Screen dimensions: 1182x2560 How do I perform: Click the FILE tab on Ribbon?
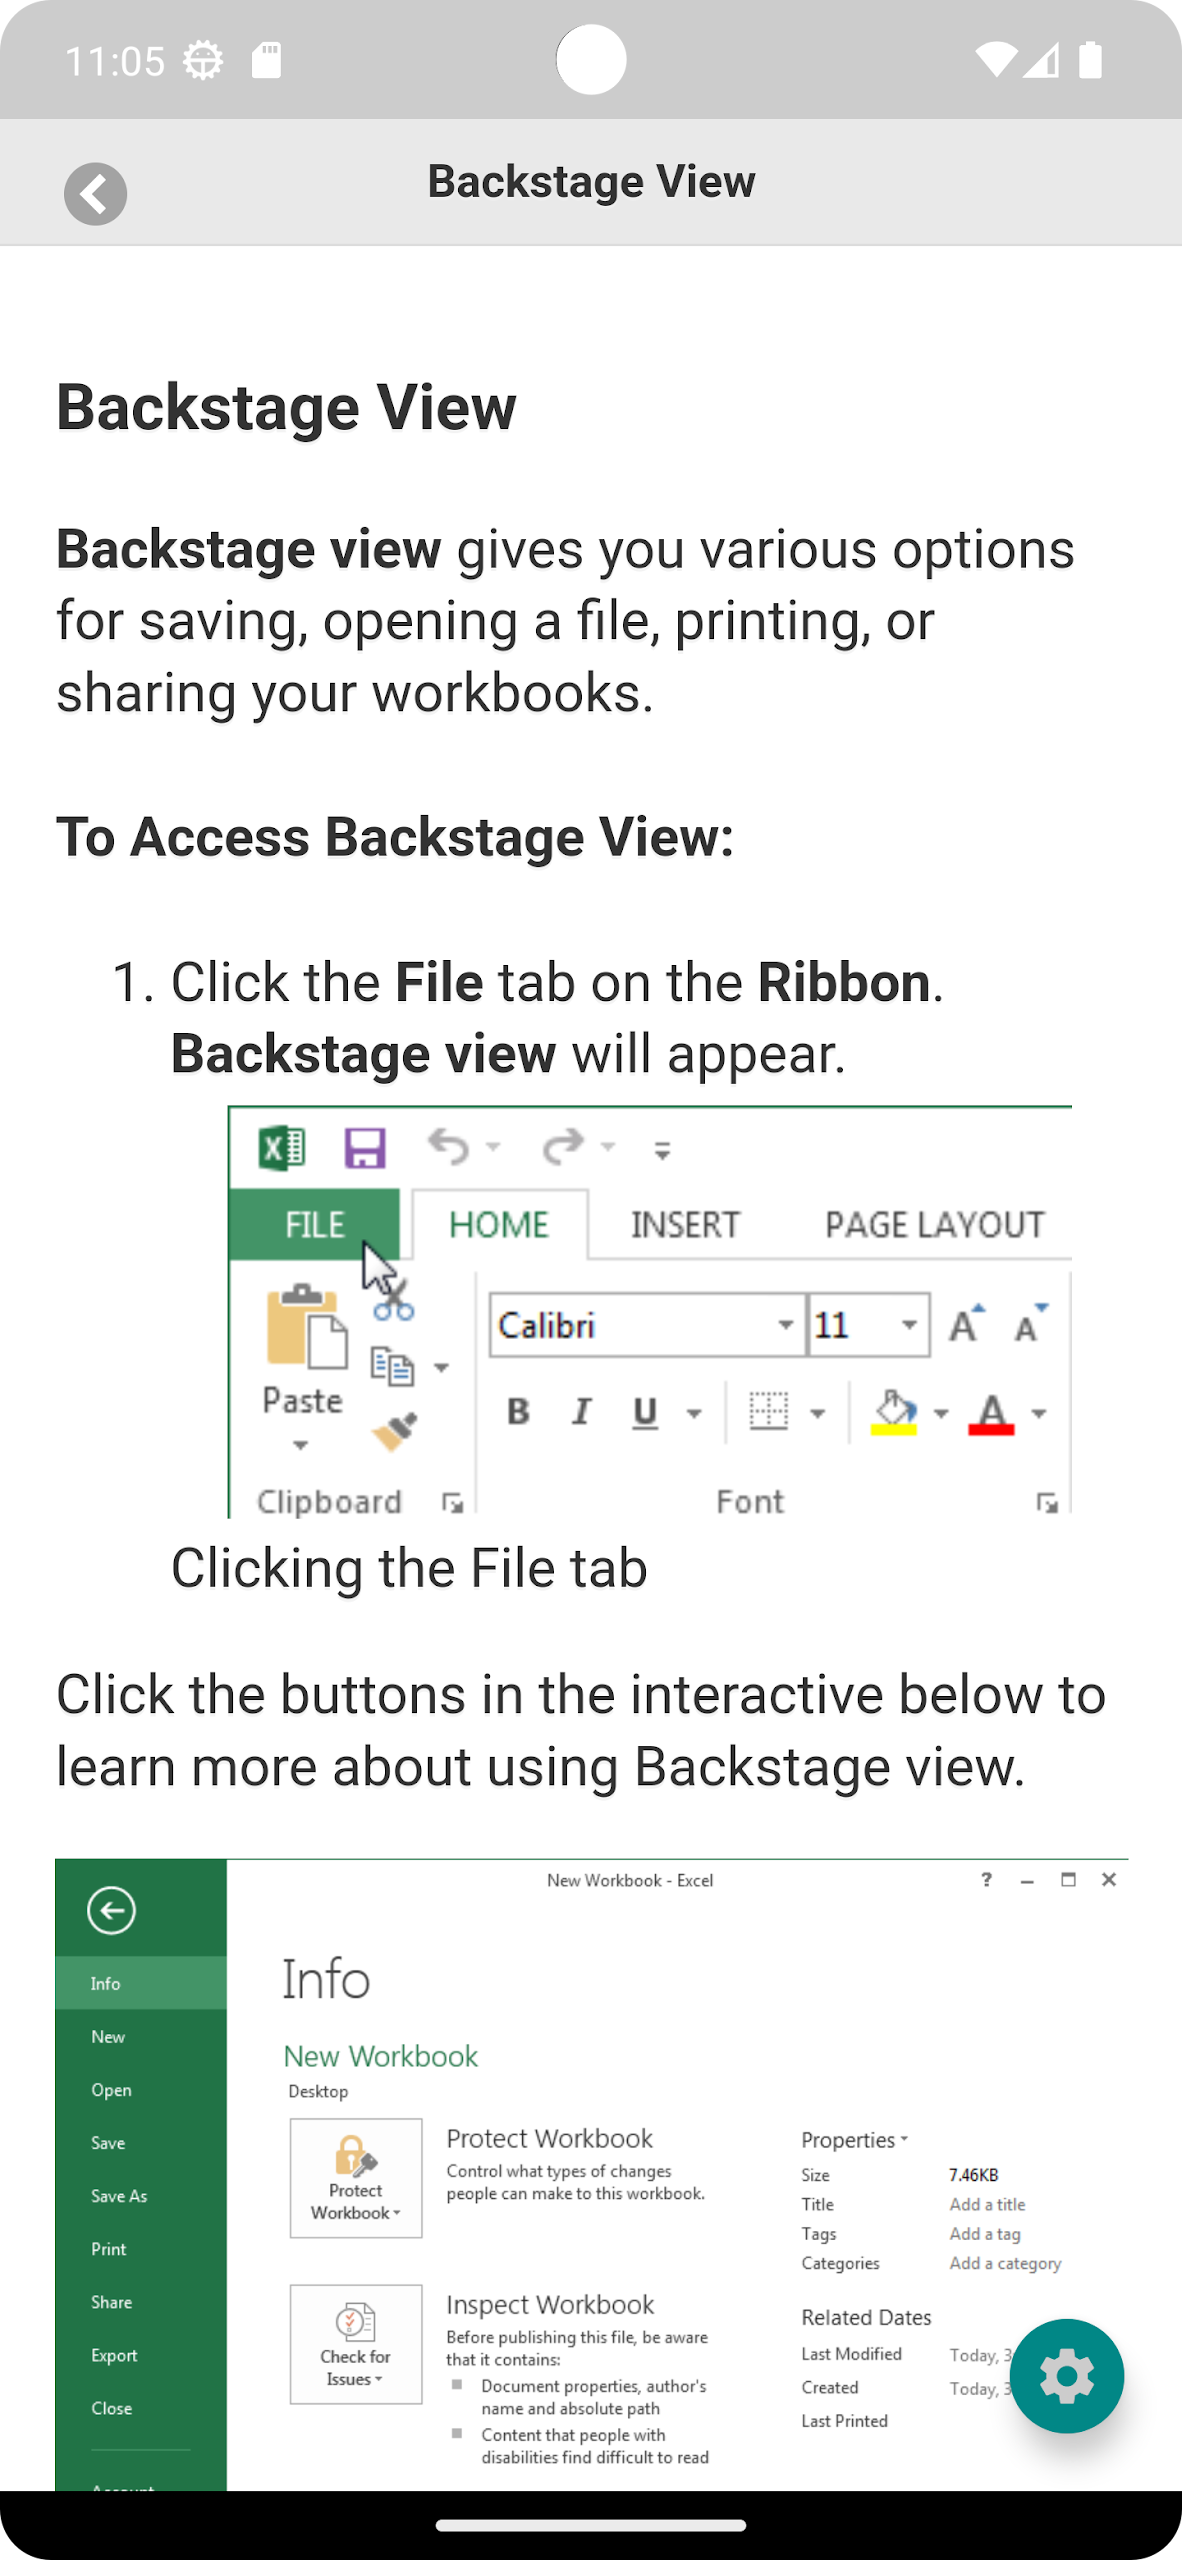pyautogui.click(x=314, y=1225)
